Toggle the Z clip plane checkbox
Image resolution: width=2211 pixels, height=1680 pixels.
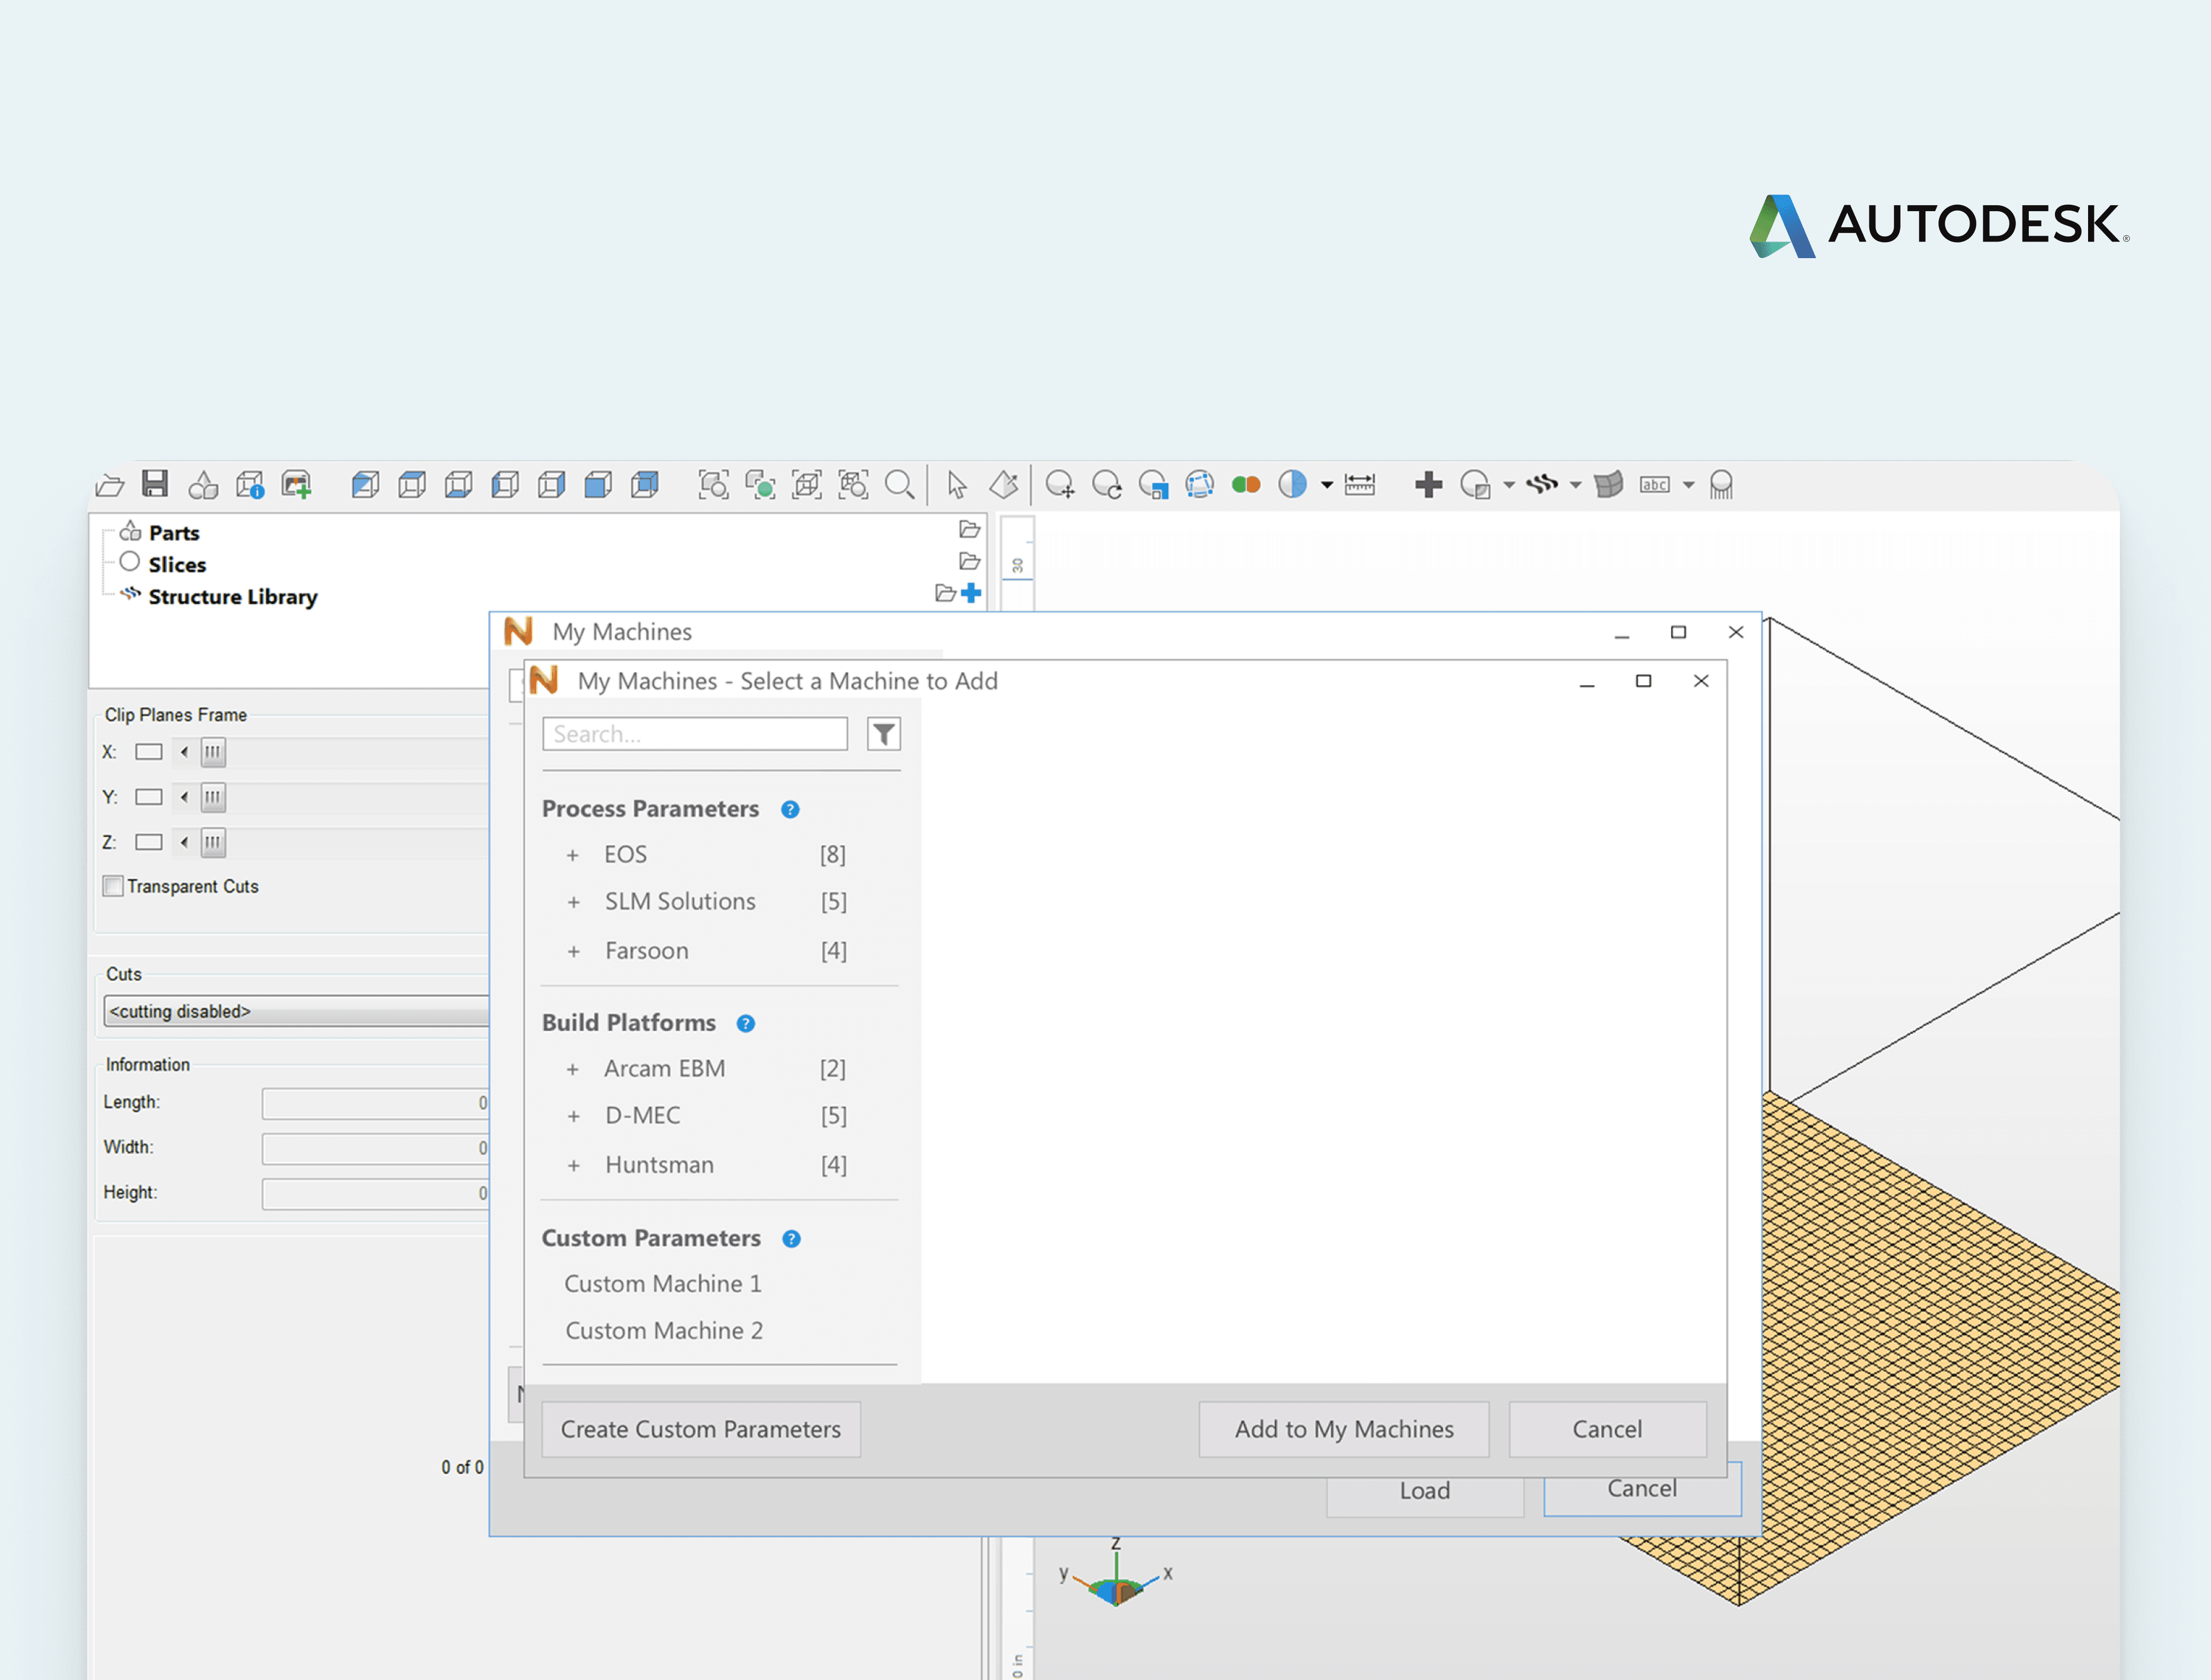(x=149, y=843)
